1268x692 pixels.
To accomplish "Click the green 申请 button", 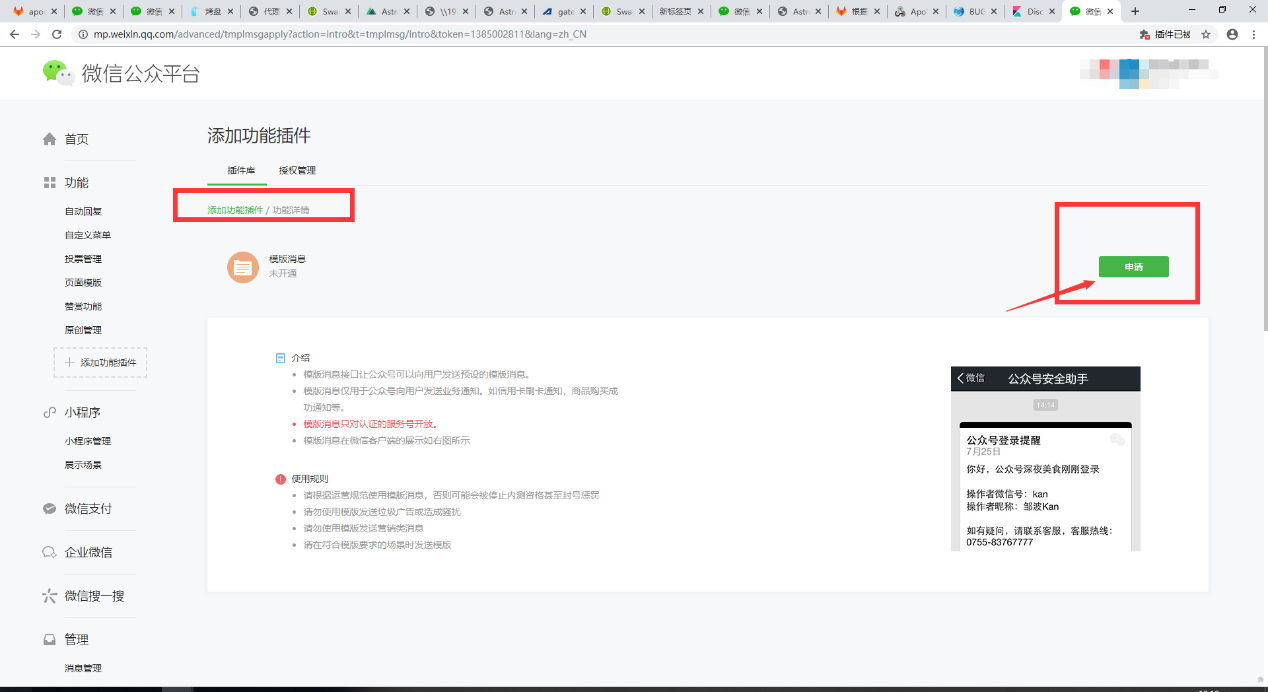I will click(x=1133, y=267).
